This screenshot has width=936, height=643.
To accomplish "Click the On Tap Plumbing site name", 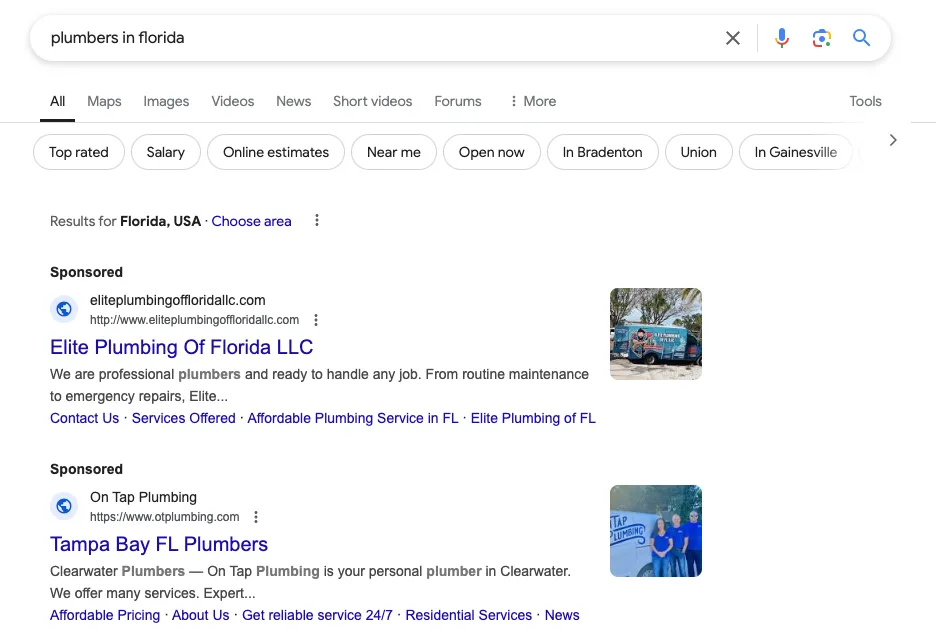I will [x=143, y=497].
